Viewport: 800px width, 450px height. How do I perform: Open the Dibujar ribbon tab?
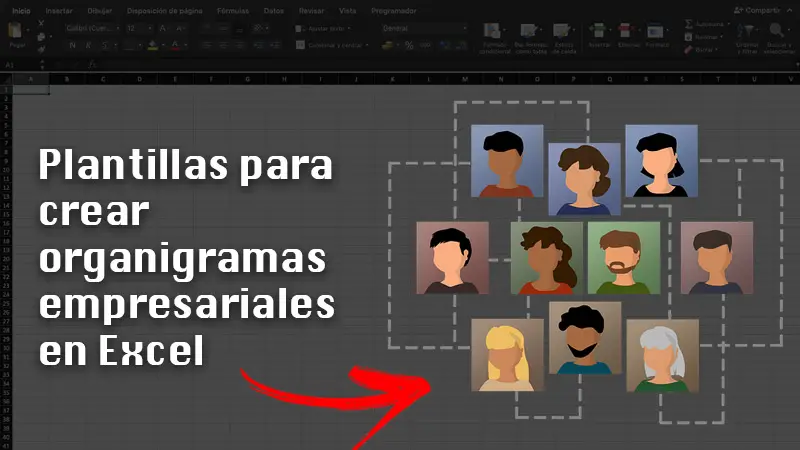click(99, 11)
